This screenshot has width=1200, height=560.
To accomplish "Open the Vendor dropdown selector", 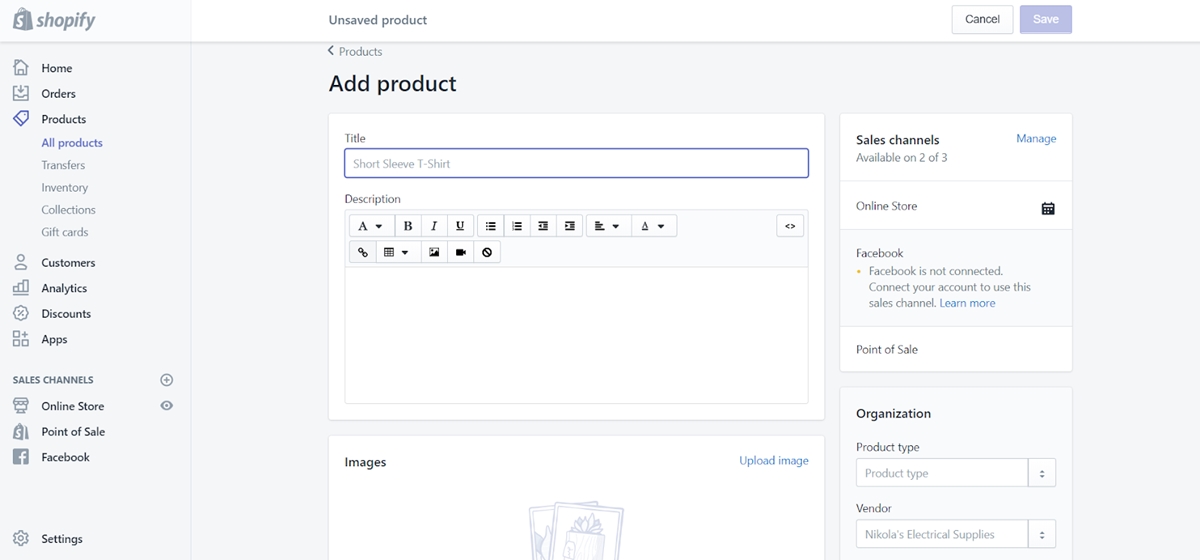I will (x=1042, y=534).
